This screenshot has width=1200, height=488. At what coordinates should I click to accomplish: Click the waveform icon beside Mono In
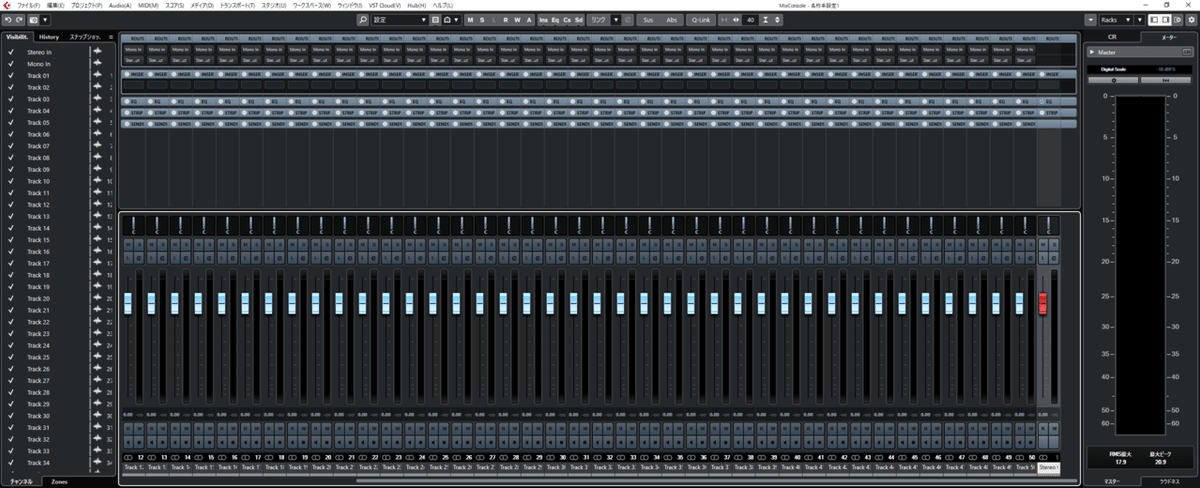point(98,64)
